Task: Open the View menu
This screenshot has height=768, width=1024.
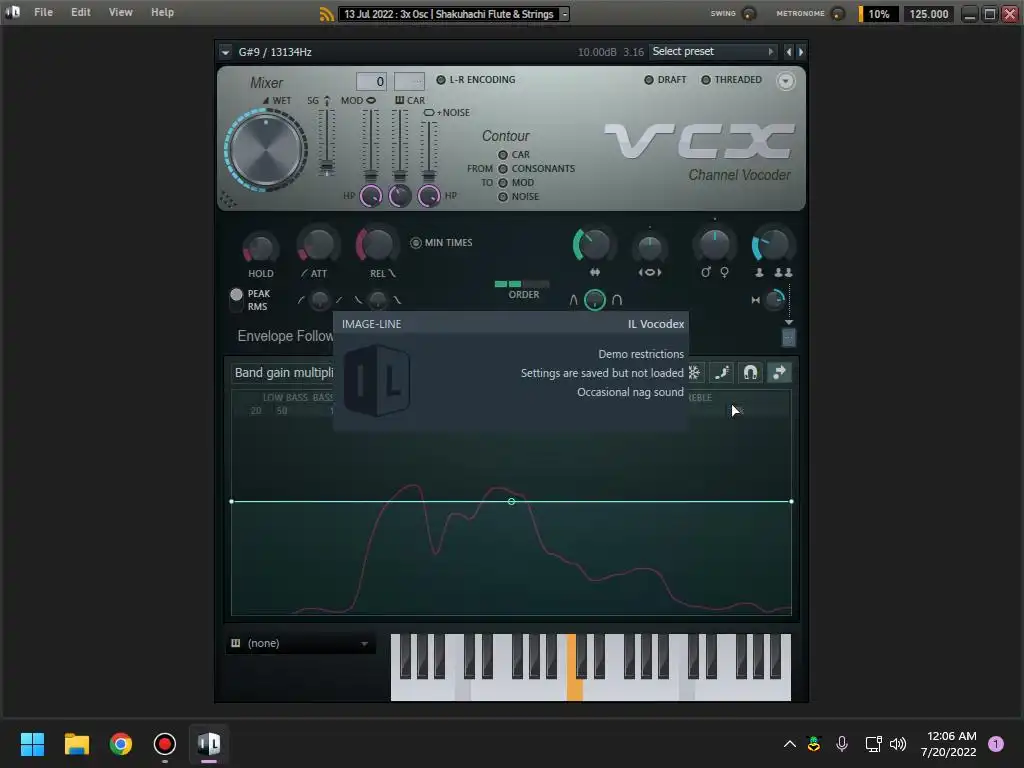Action: pos(120,12)
